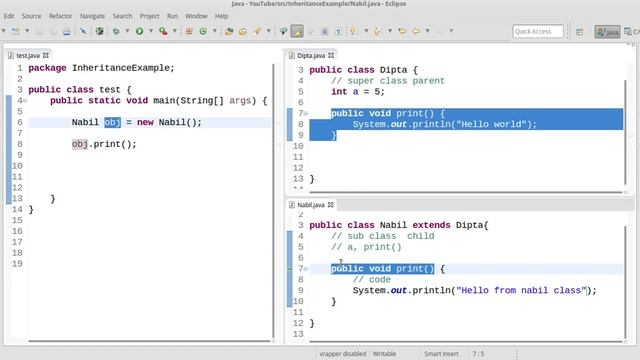Viewport: 640px width, 360px height.
Task: Click the Dipta.java vertical scrollbar
Action: (x=625, y=133)
